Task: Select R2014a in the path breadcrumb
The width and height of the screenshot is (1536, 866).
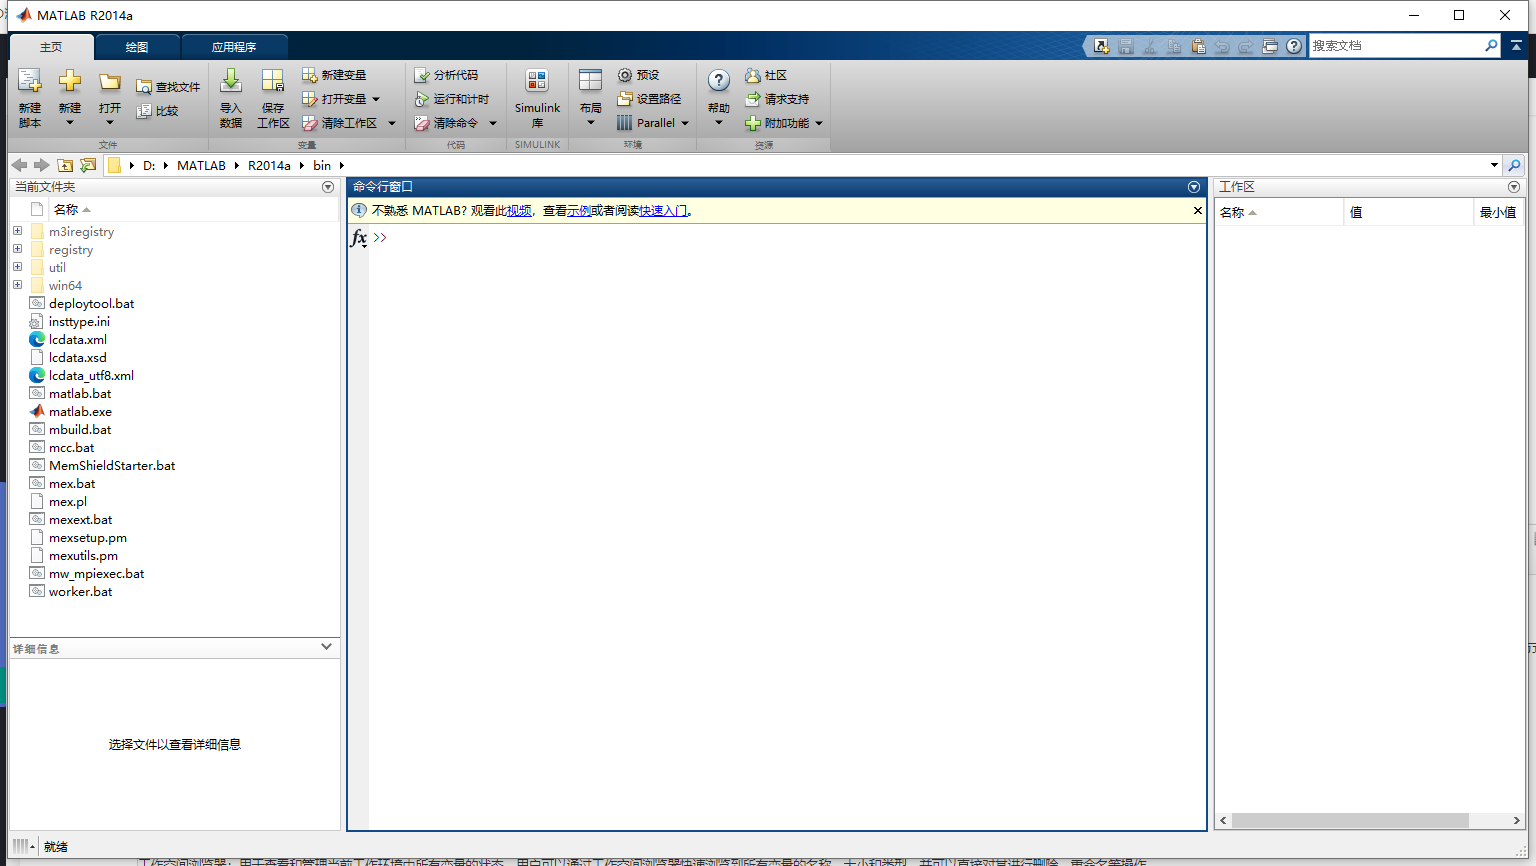Action: (x=269, y=166)
